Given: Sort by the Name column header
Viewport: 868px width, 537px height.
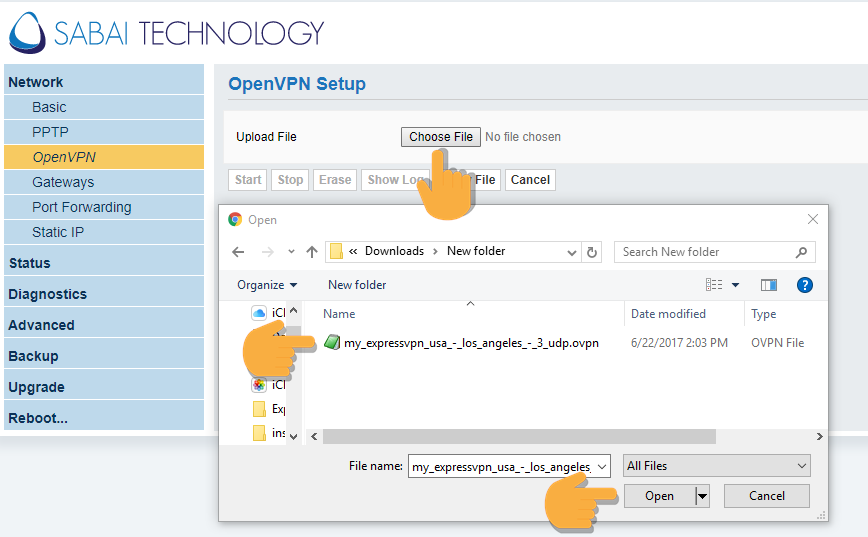Looking at the screenshot, I should [339, 314].
